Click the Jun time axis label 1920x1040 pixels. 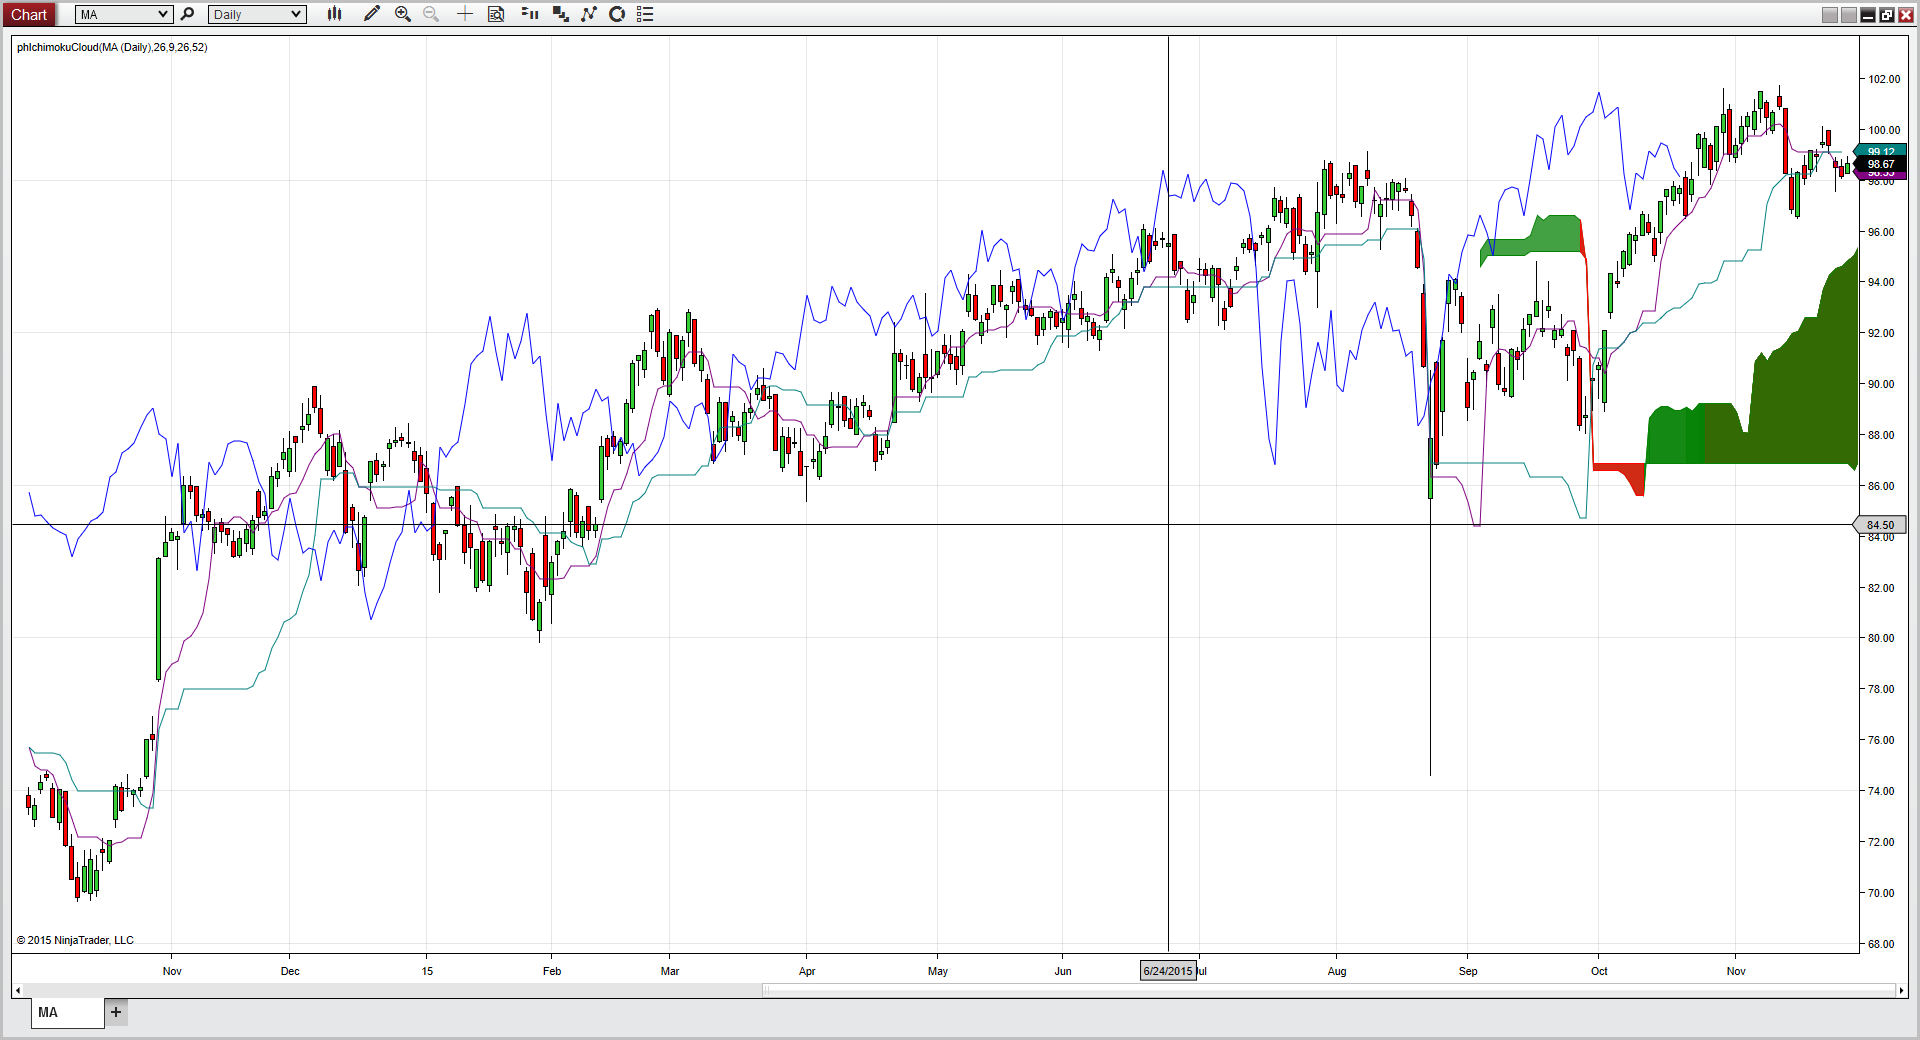click(x=1063, y=971)
